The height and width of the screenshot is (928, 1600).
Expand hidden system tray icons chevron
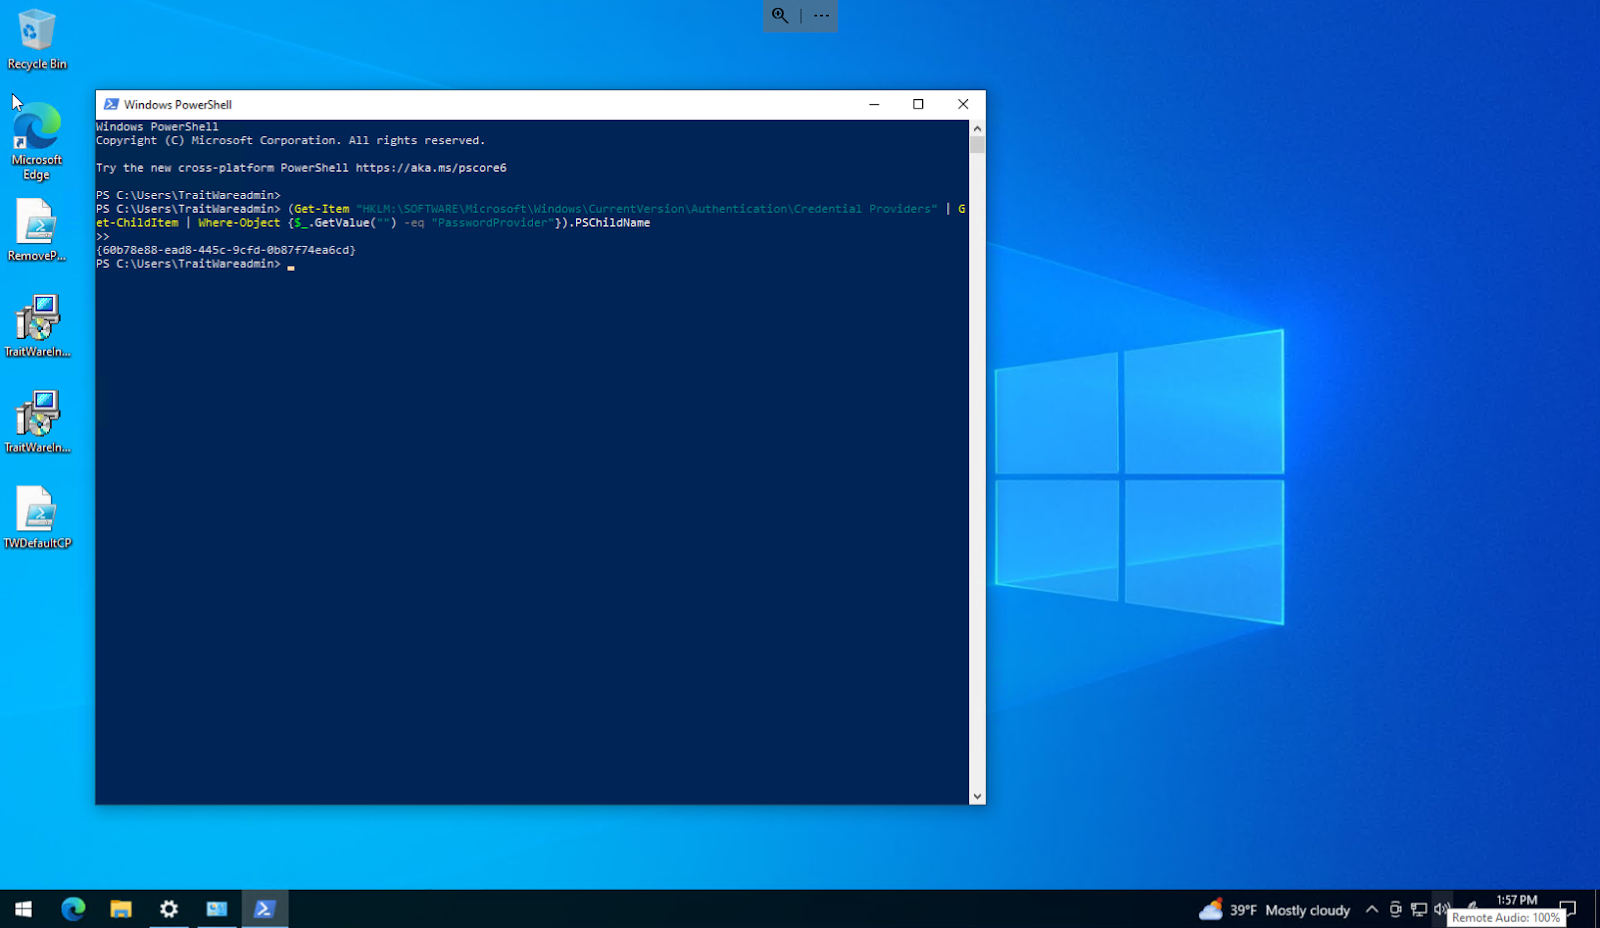[1372, 909]
